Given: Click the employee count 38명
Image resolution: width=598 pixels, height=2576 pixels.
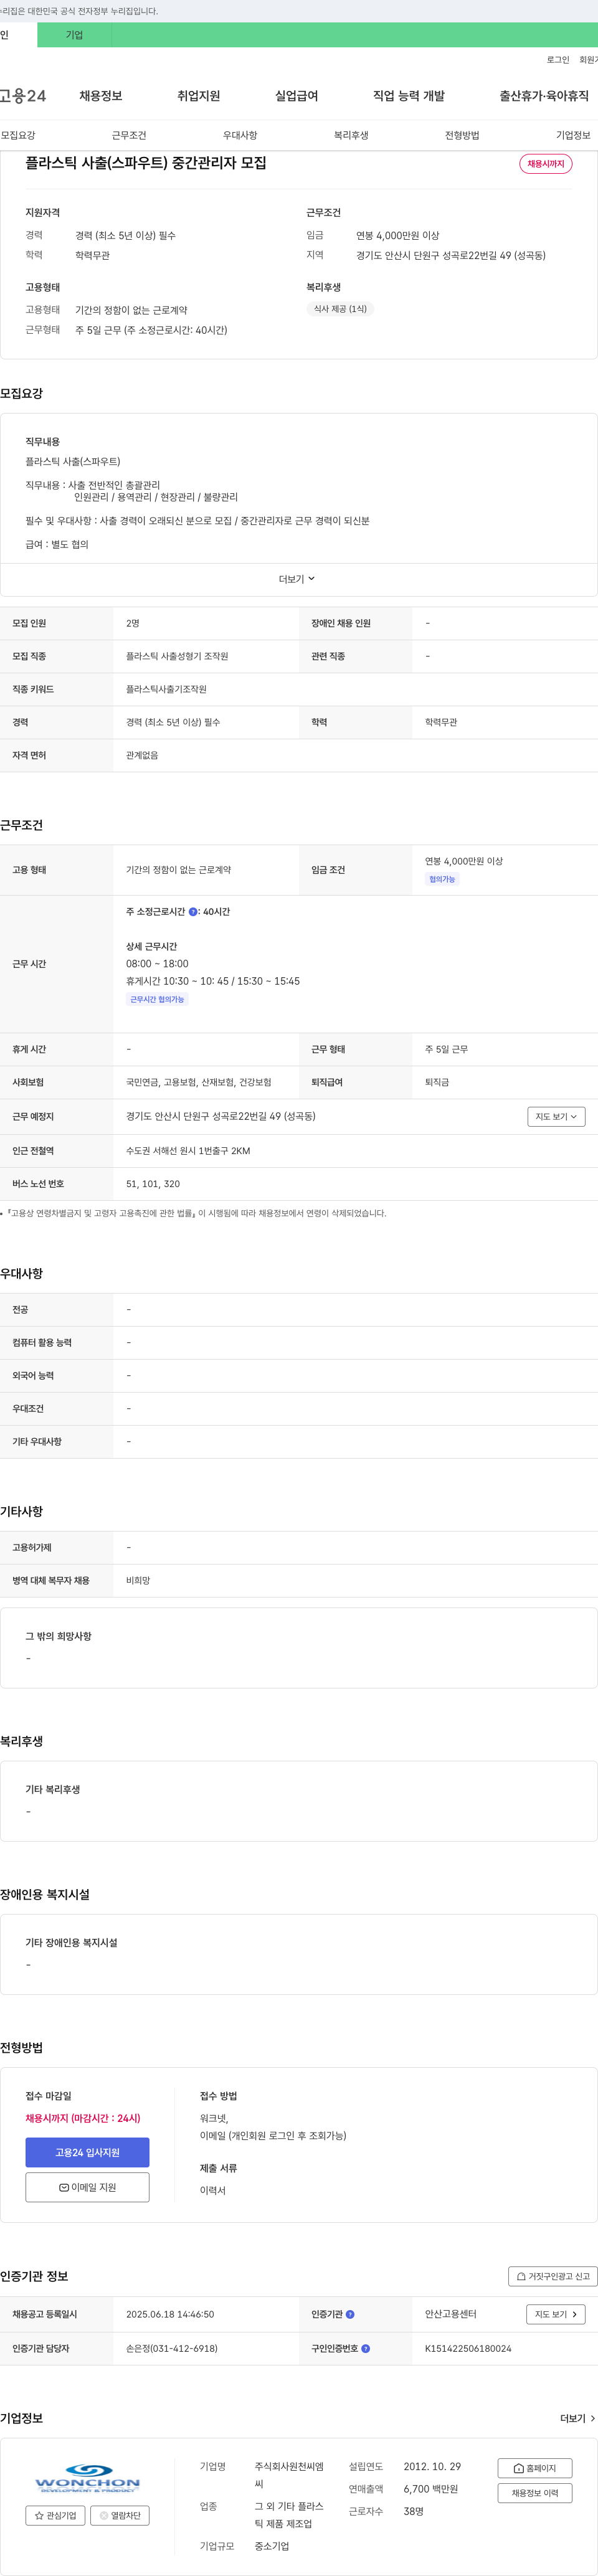Looking at the screenshot, I should (413, 2511).
